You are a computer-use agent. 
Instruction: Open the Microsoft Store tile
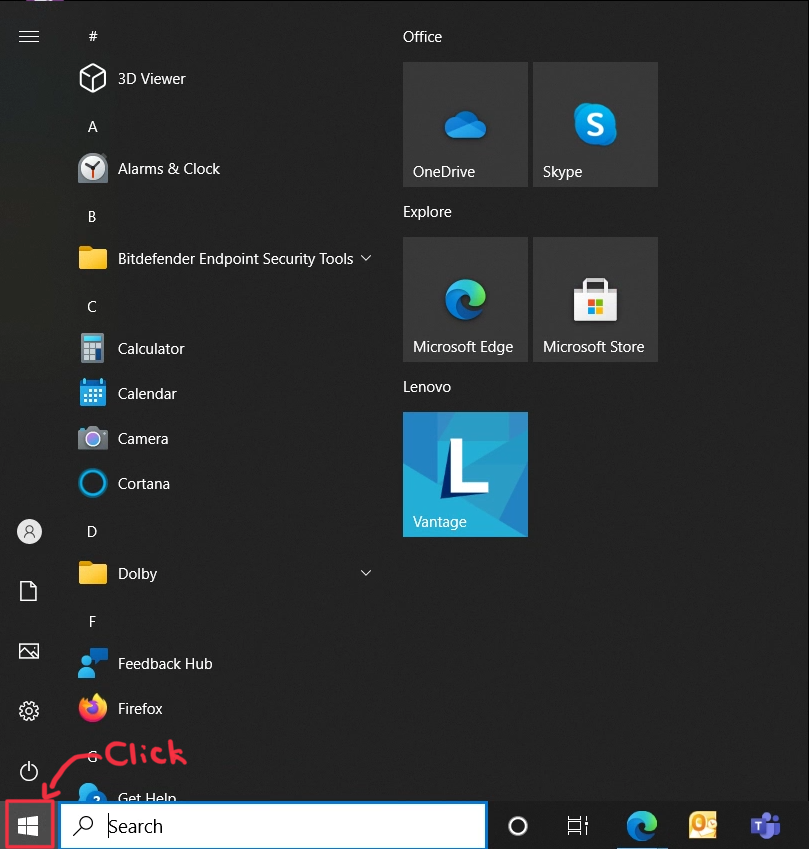[x=595, y=299]
